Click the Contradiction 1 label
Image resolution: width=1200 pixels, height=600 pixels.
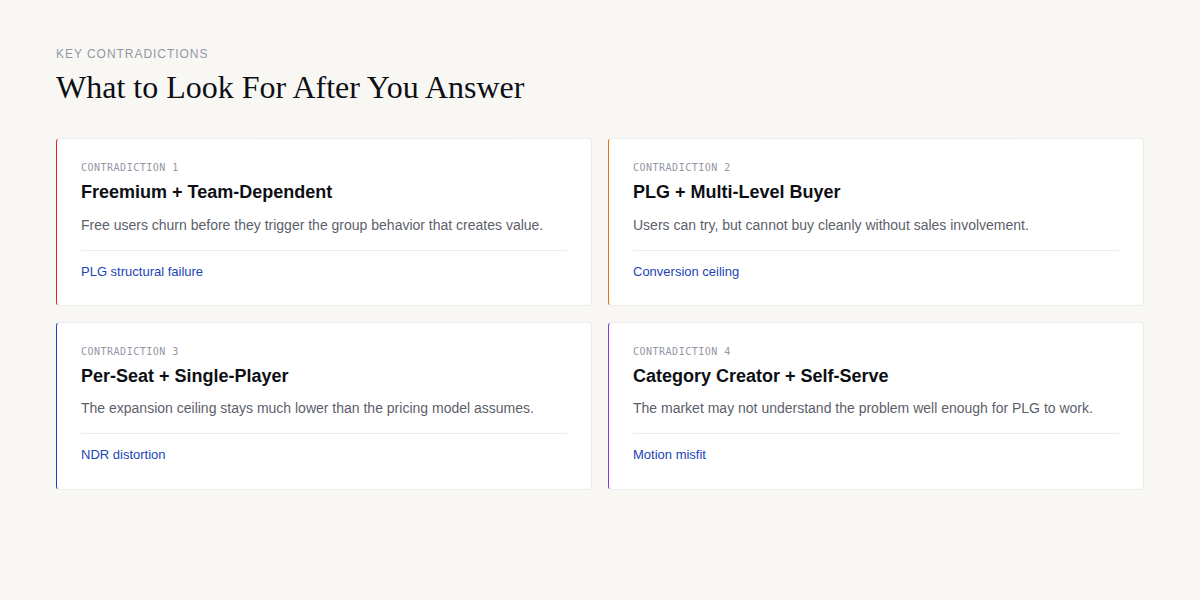(x=129, y=167)
